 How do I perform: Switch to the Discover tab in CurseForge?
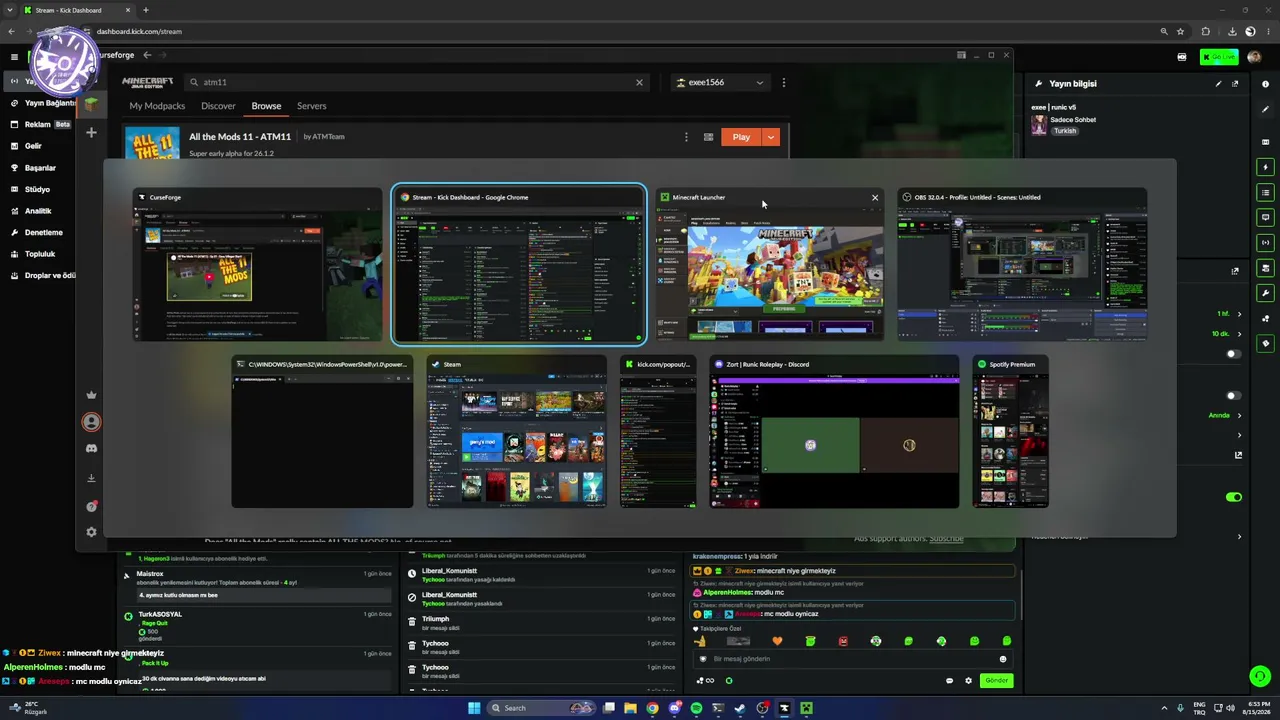pyautogui.click(x=218, y=106)
